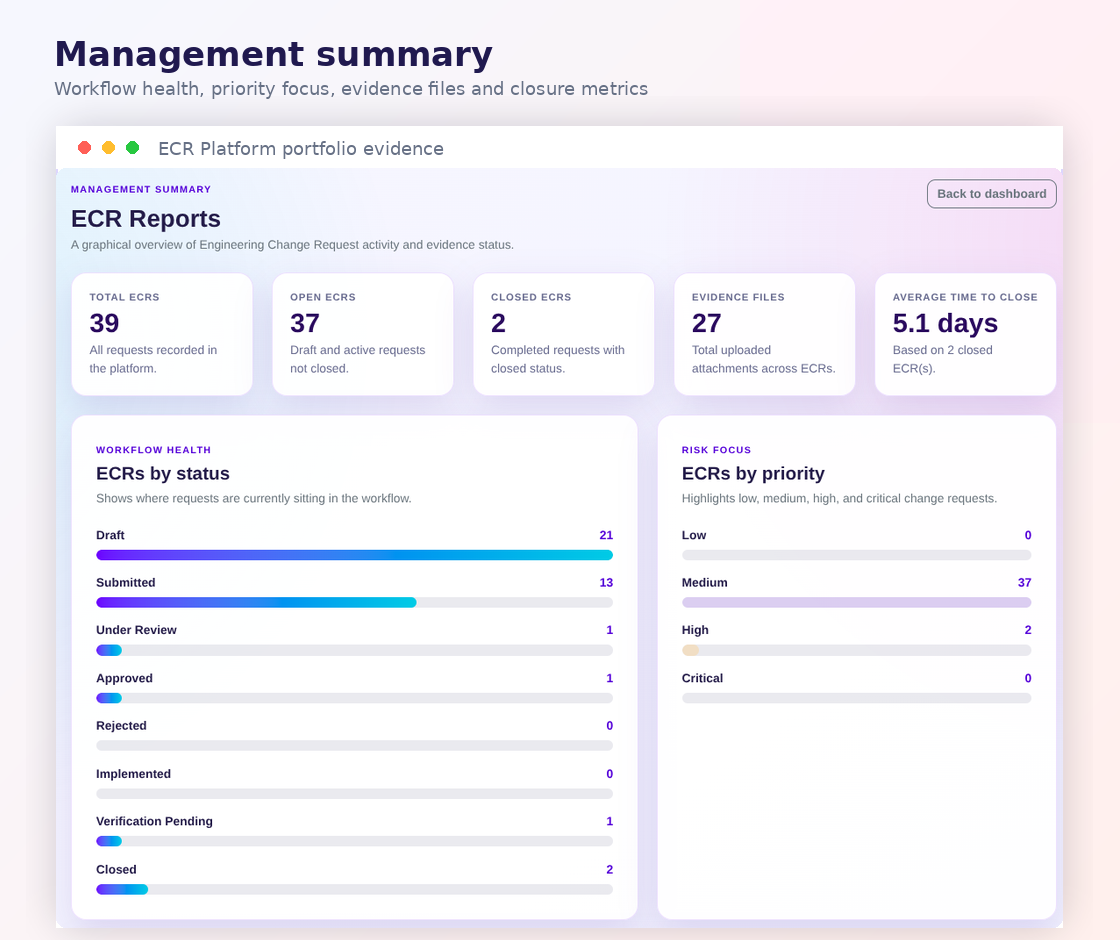The width and height of the screenshot is (1120, 940).
Task: Click the yellow minimize dot
Action: coord(109,148)
